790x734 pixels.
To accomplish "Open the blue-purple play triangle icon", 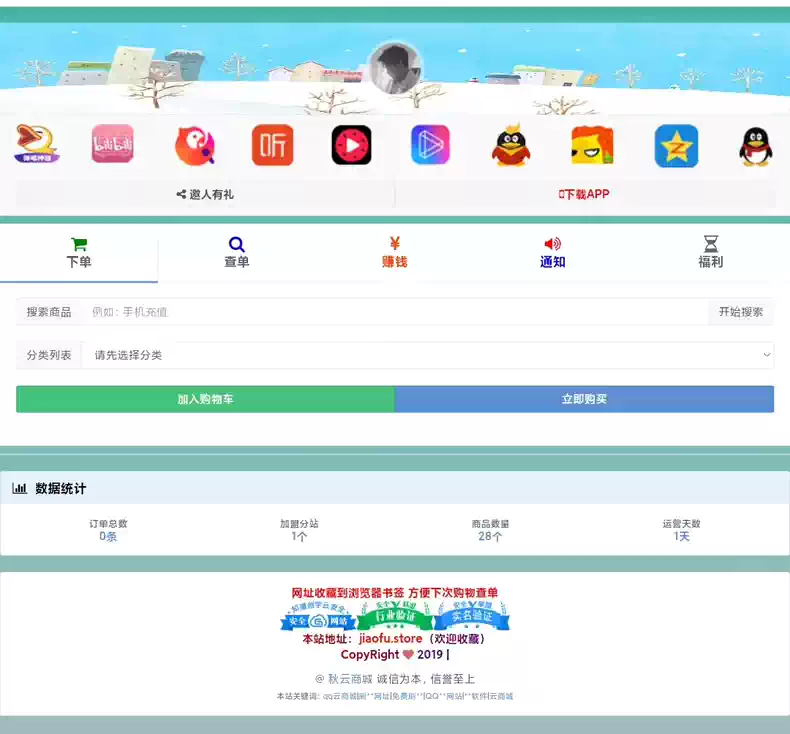I will [430, 145].
